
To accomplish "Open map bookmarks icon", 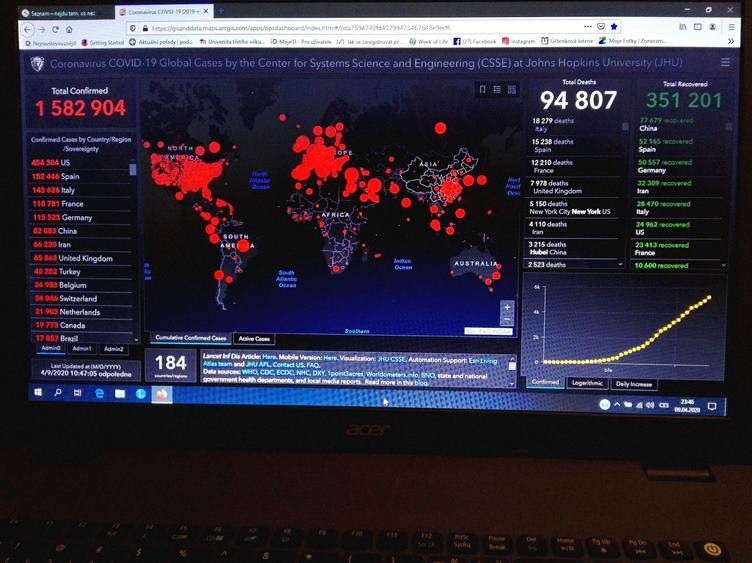I will [x=482, y=90].
